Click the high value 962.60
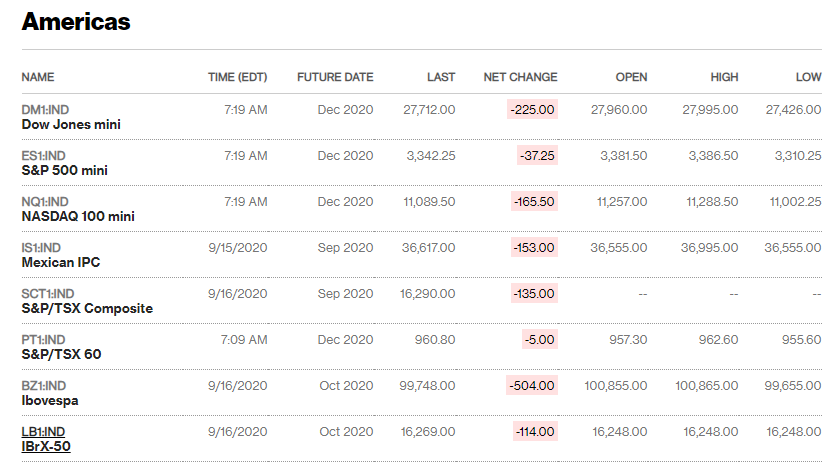Viewport: 836px width, 469px height. pos(719,340)
